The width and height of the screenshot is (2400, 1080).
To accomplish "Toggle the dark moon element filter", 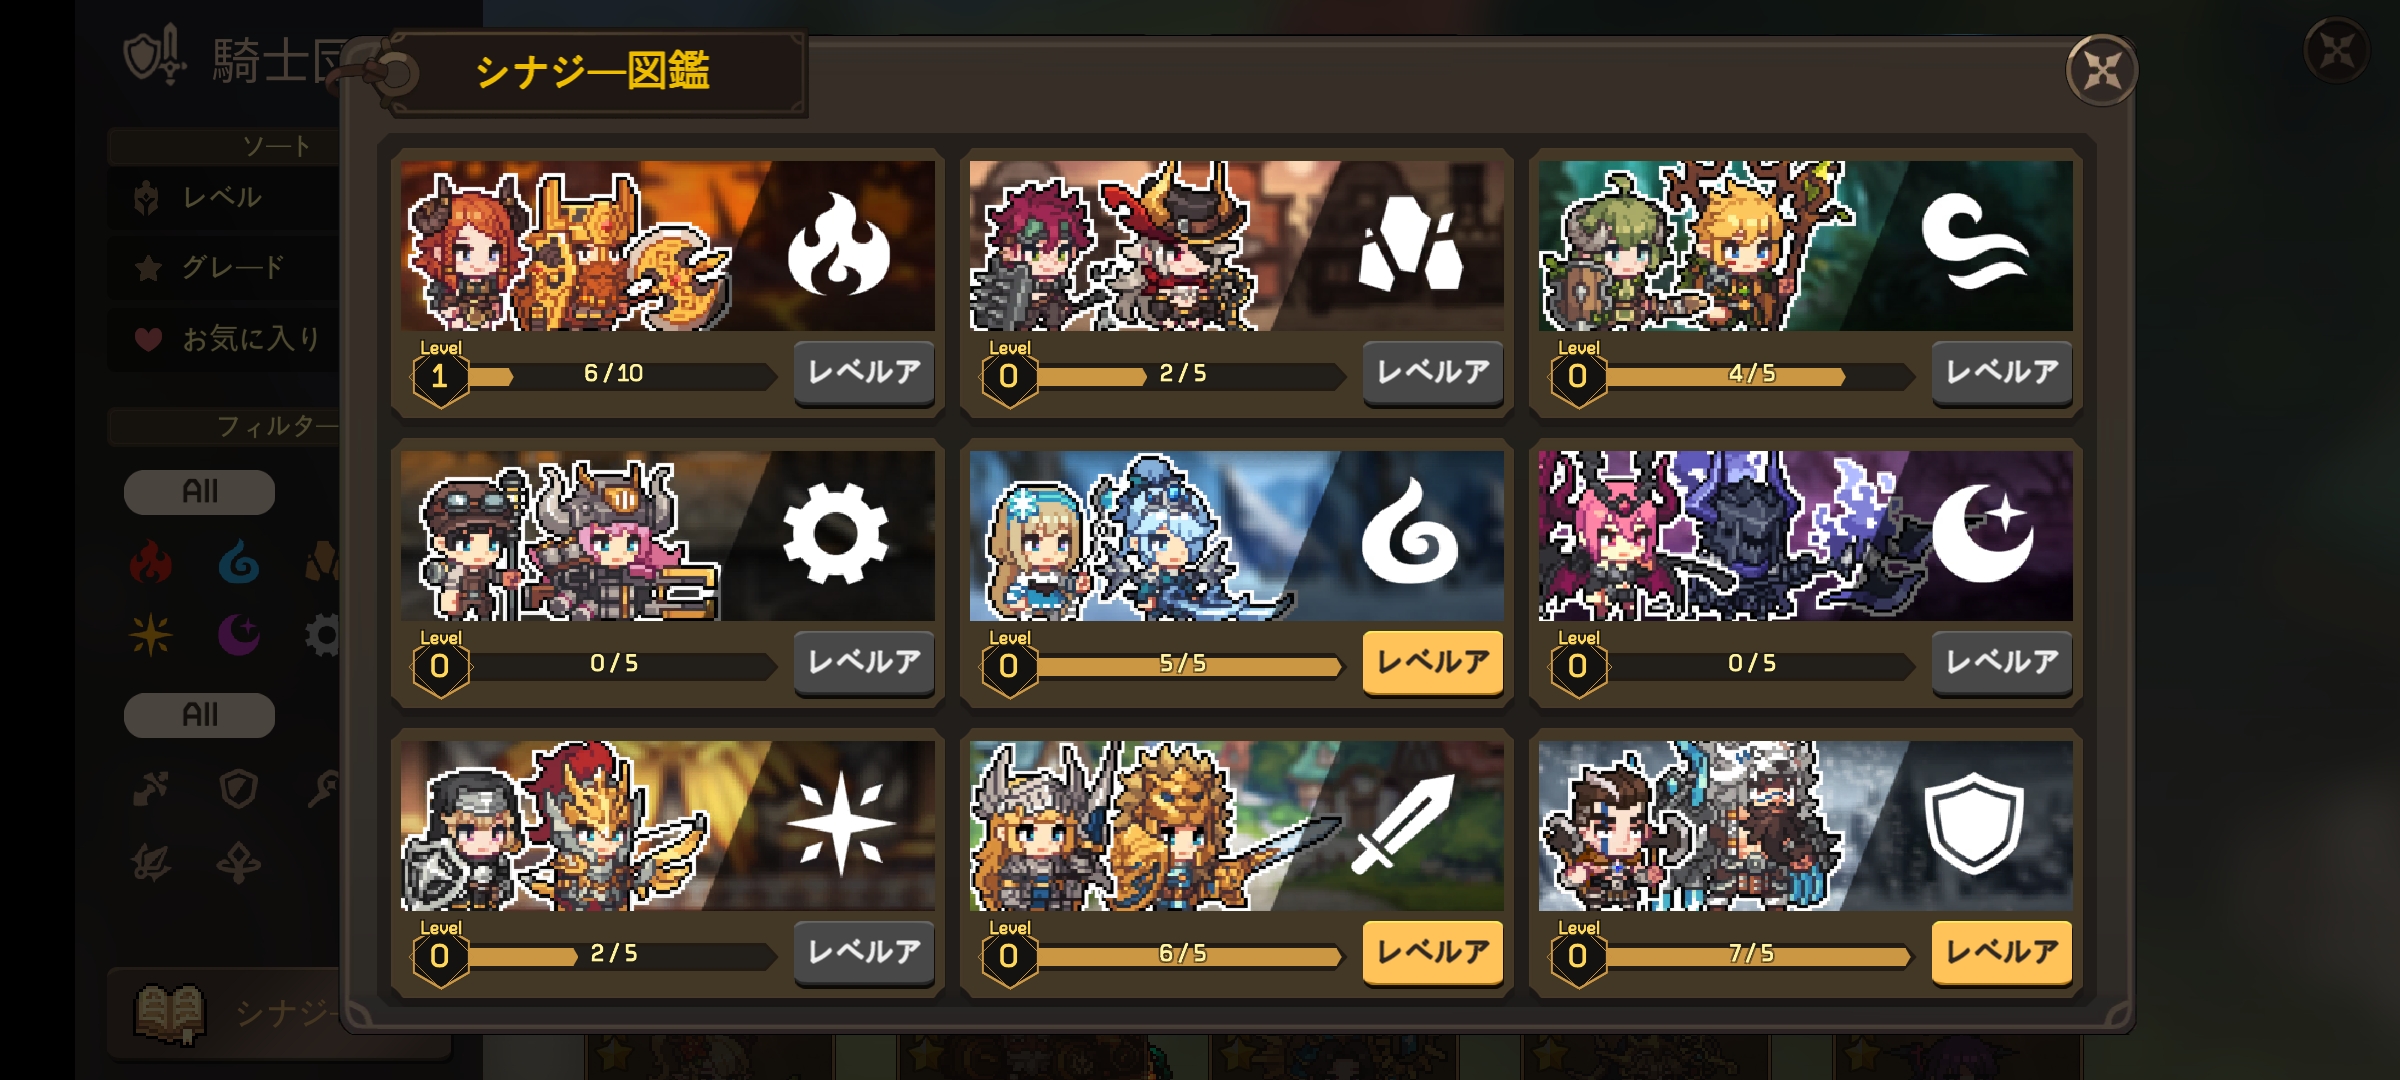I will 239,635.
